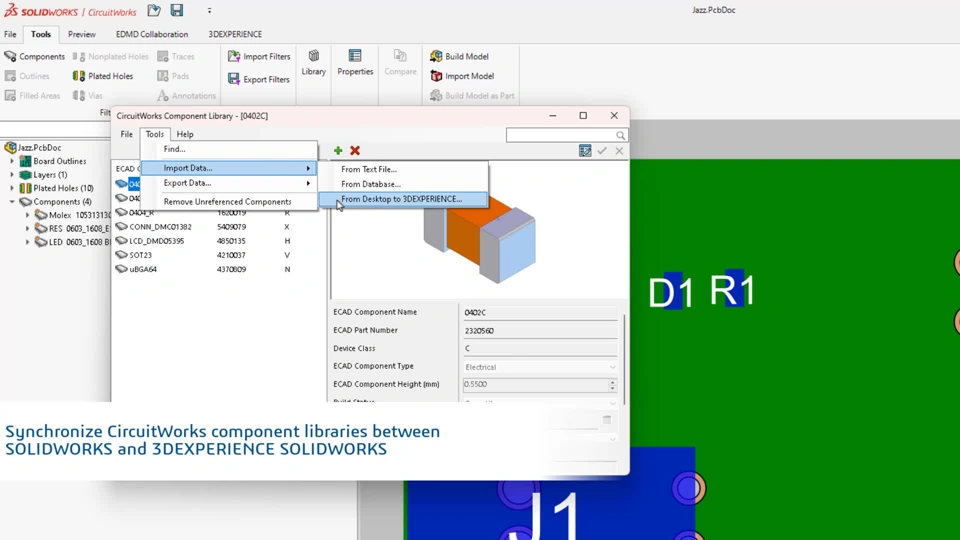960x540 pixels.
Task: Click the Annotations filter
Action: coord(187,96)
